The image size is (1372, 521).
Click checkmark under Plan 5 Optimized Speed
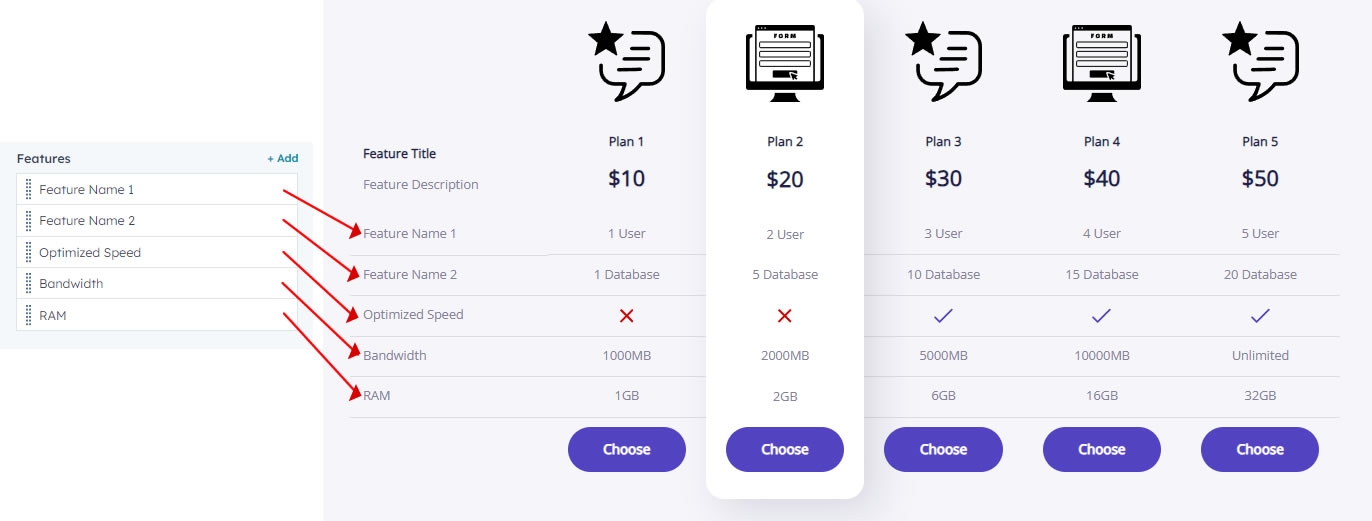click(x=1260, y=315)
